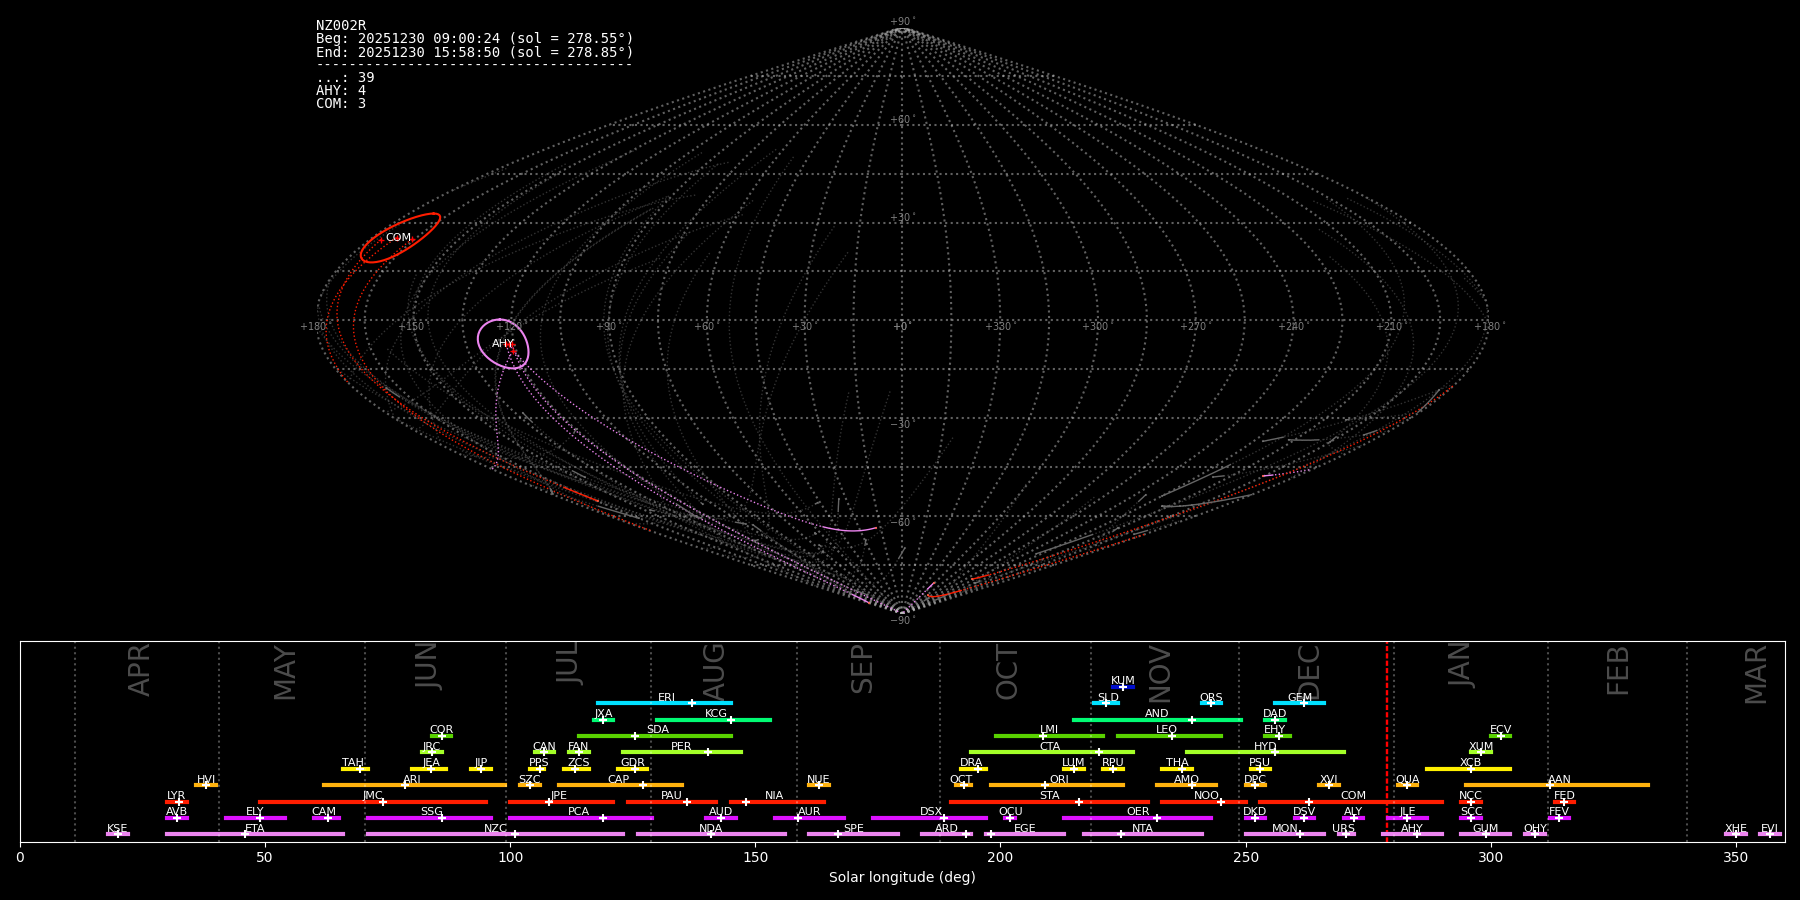The image size is (1800, 900).
Task: Click the NTA shower label
Action: point(1142,828)
